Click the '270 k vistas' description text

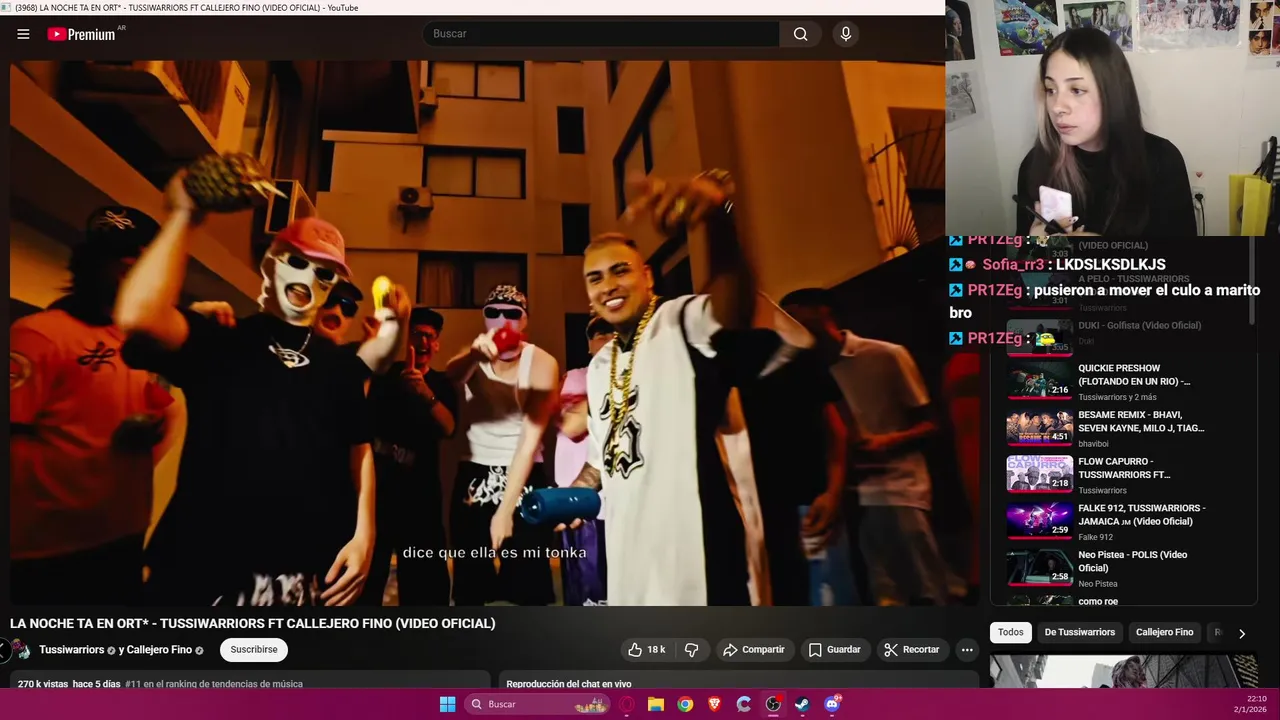pyautogui.click(x=43, y=684)
